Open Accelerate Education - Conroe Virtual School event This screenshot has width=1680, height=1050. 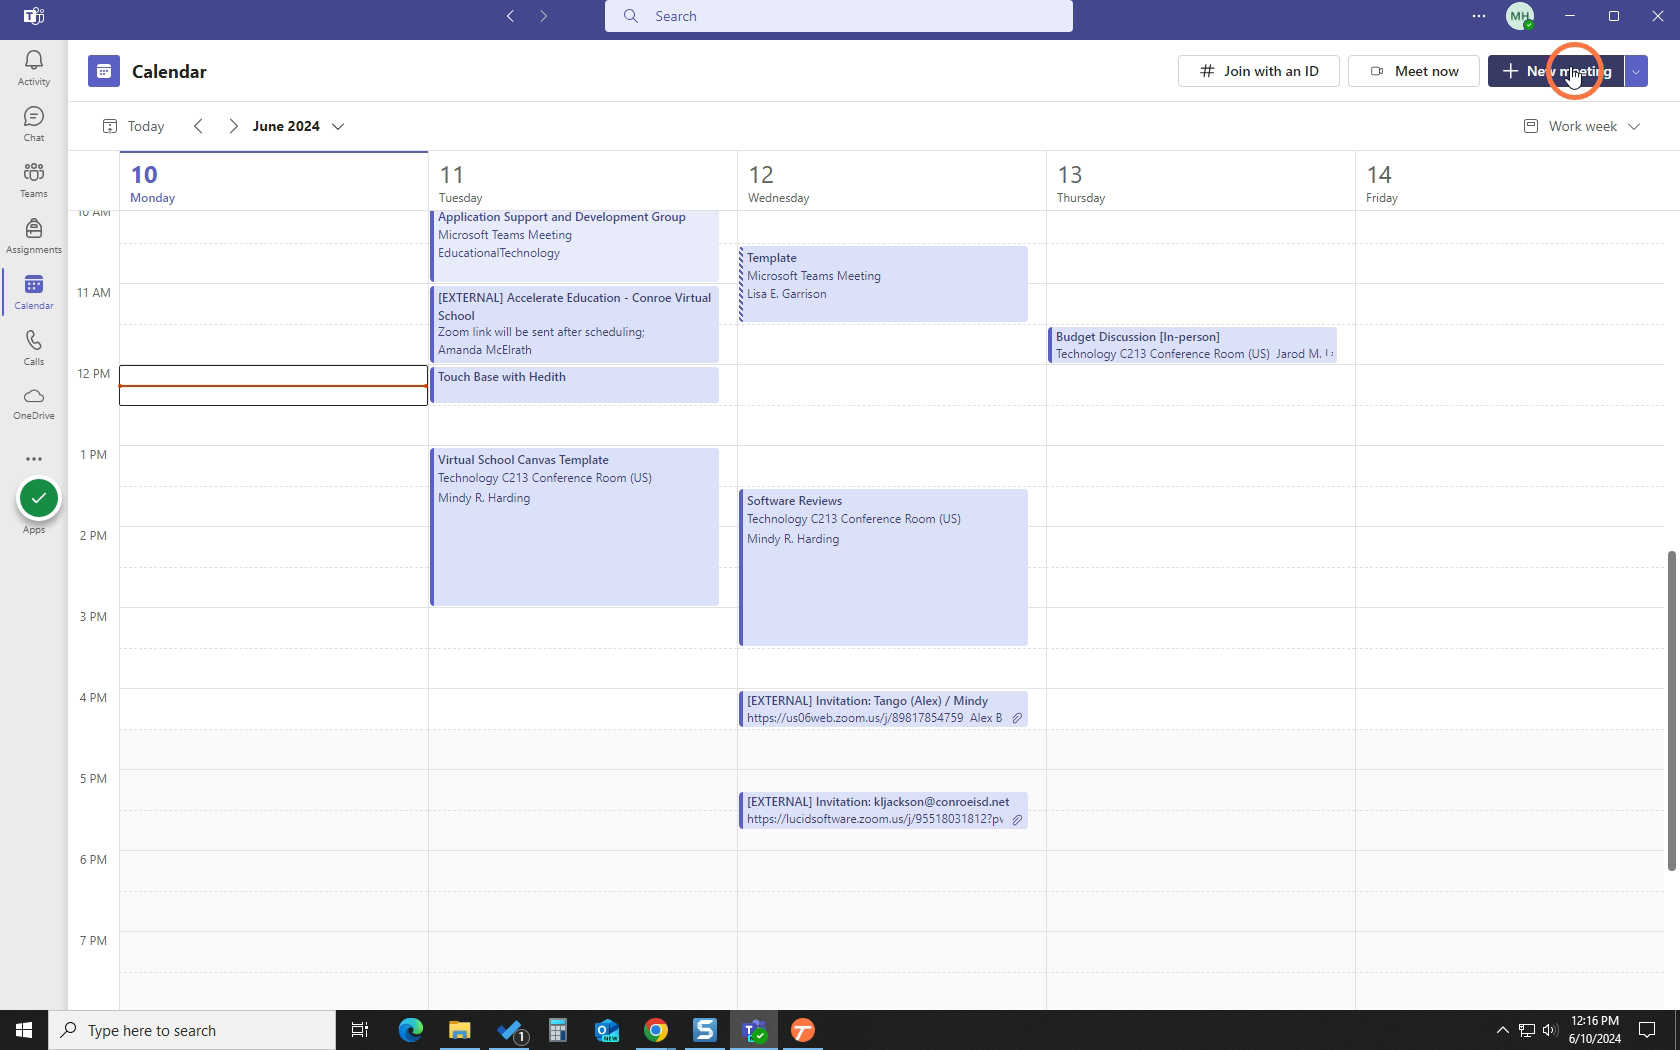coord(574,324)
